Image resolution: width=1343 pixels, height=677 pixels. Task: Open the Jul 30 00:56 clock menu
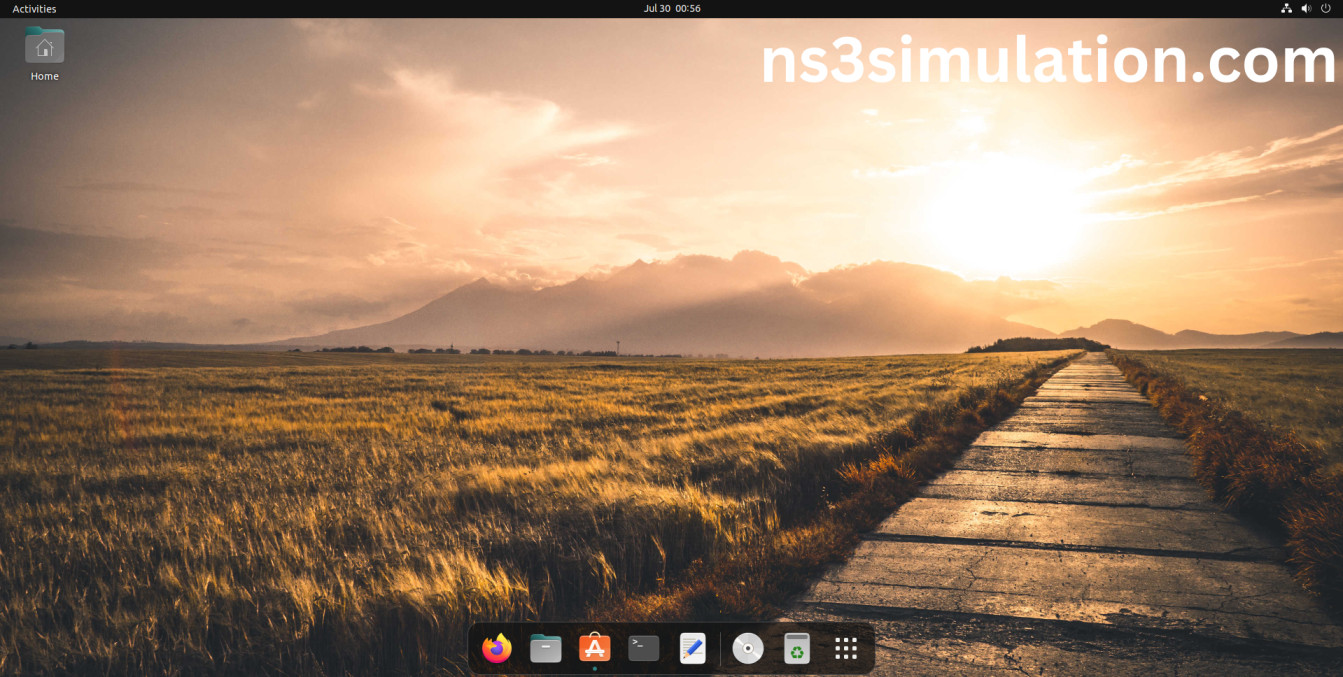pos(671,9)
